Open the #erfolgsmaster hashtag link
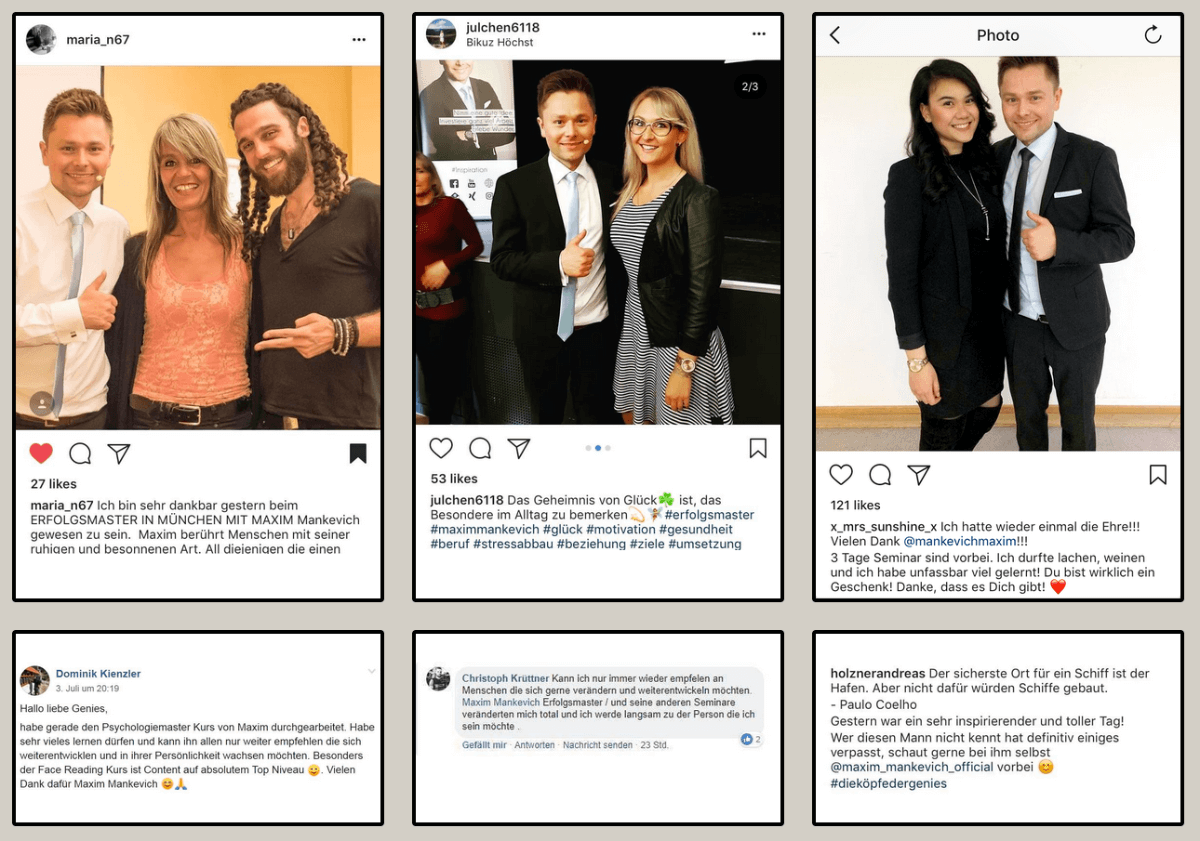 coord(709,515)
